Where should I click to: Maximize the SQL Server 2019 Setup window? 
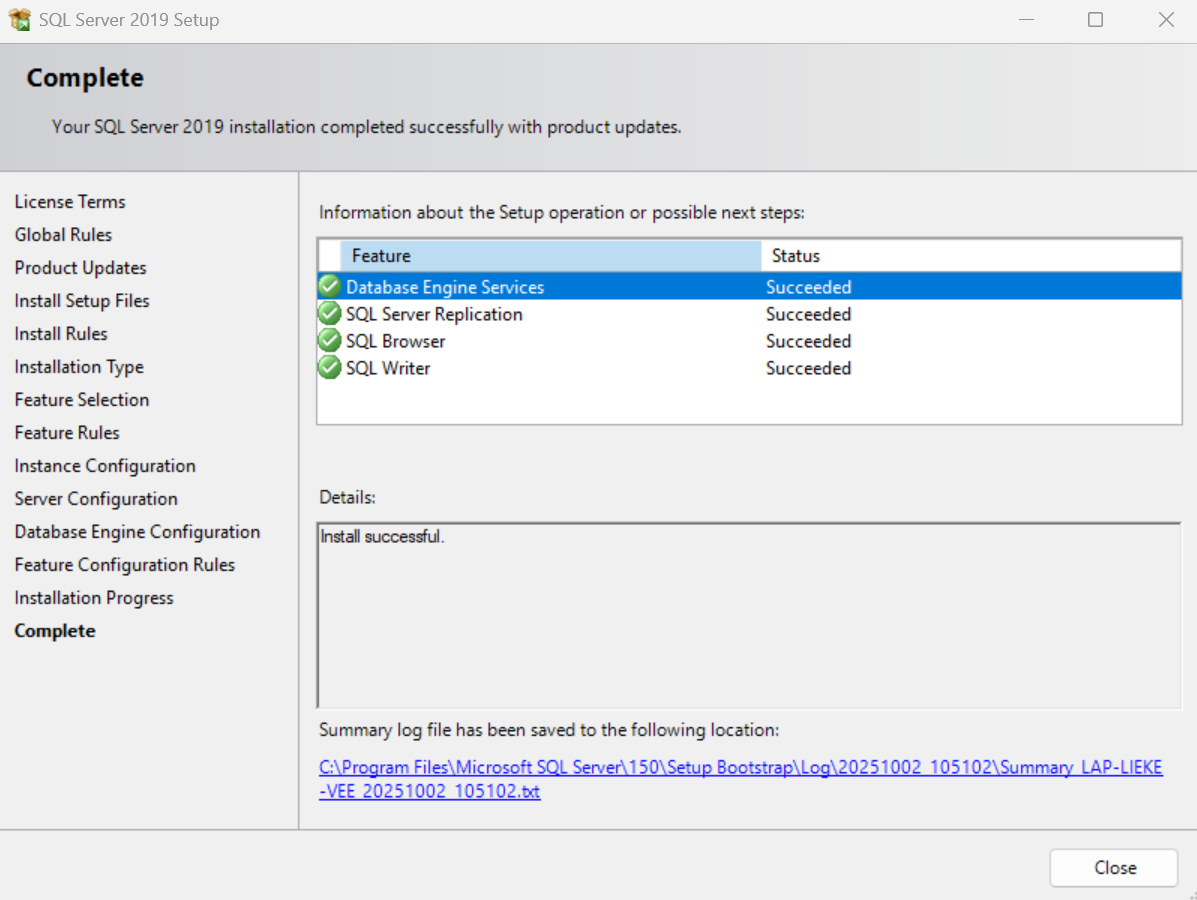tap(1095, 20)
